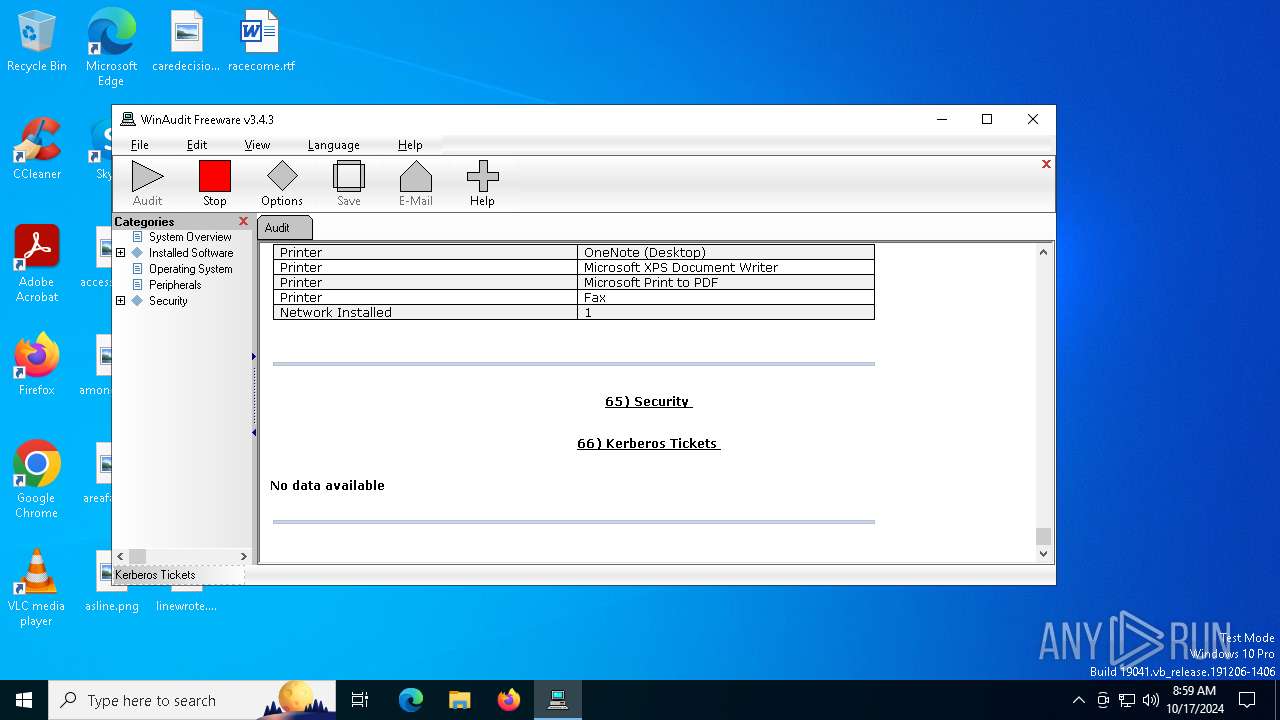Viewport: 1280px width, 720px height.
Task: Click the Categories panel scroll left arrow
Action: 121,556
